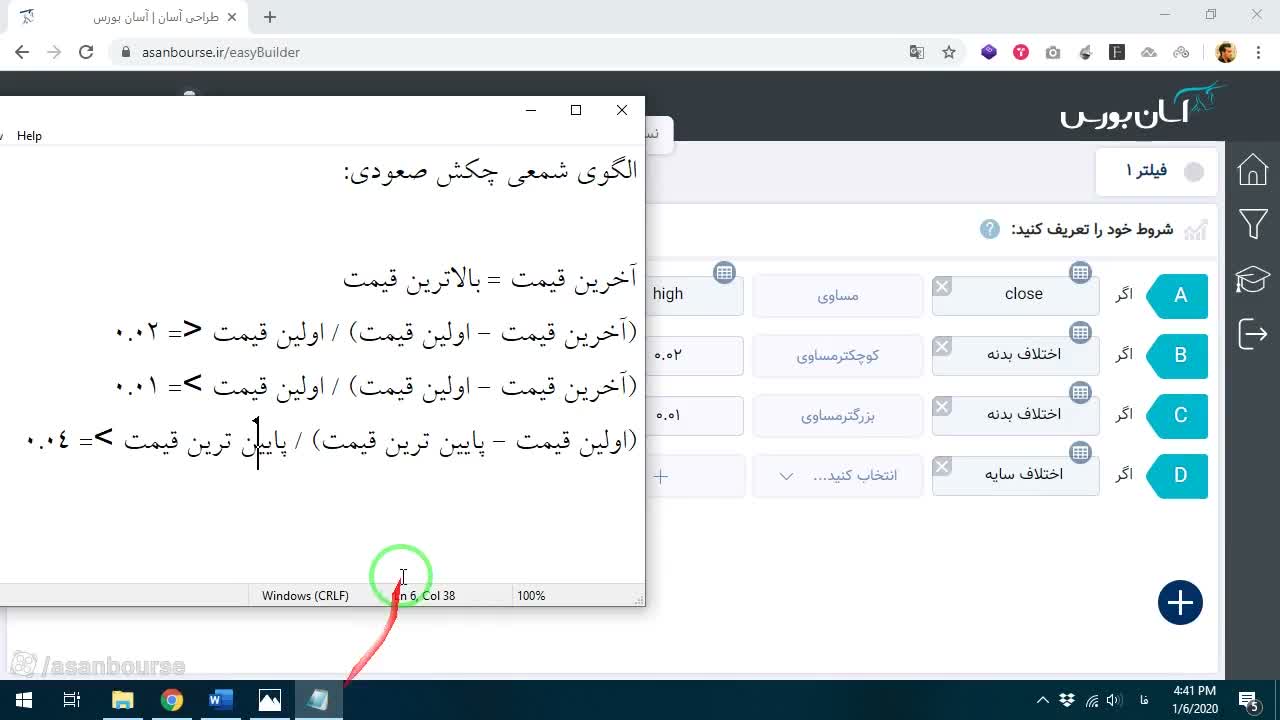Click the volume icon in system tray
The height and width of the screenshot is (720, 1280).
point(1113,700)
